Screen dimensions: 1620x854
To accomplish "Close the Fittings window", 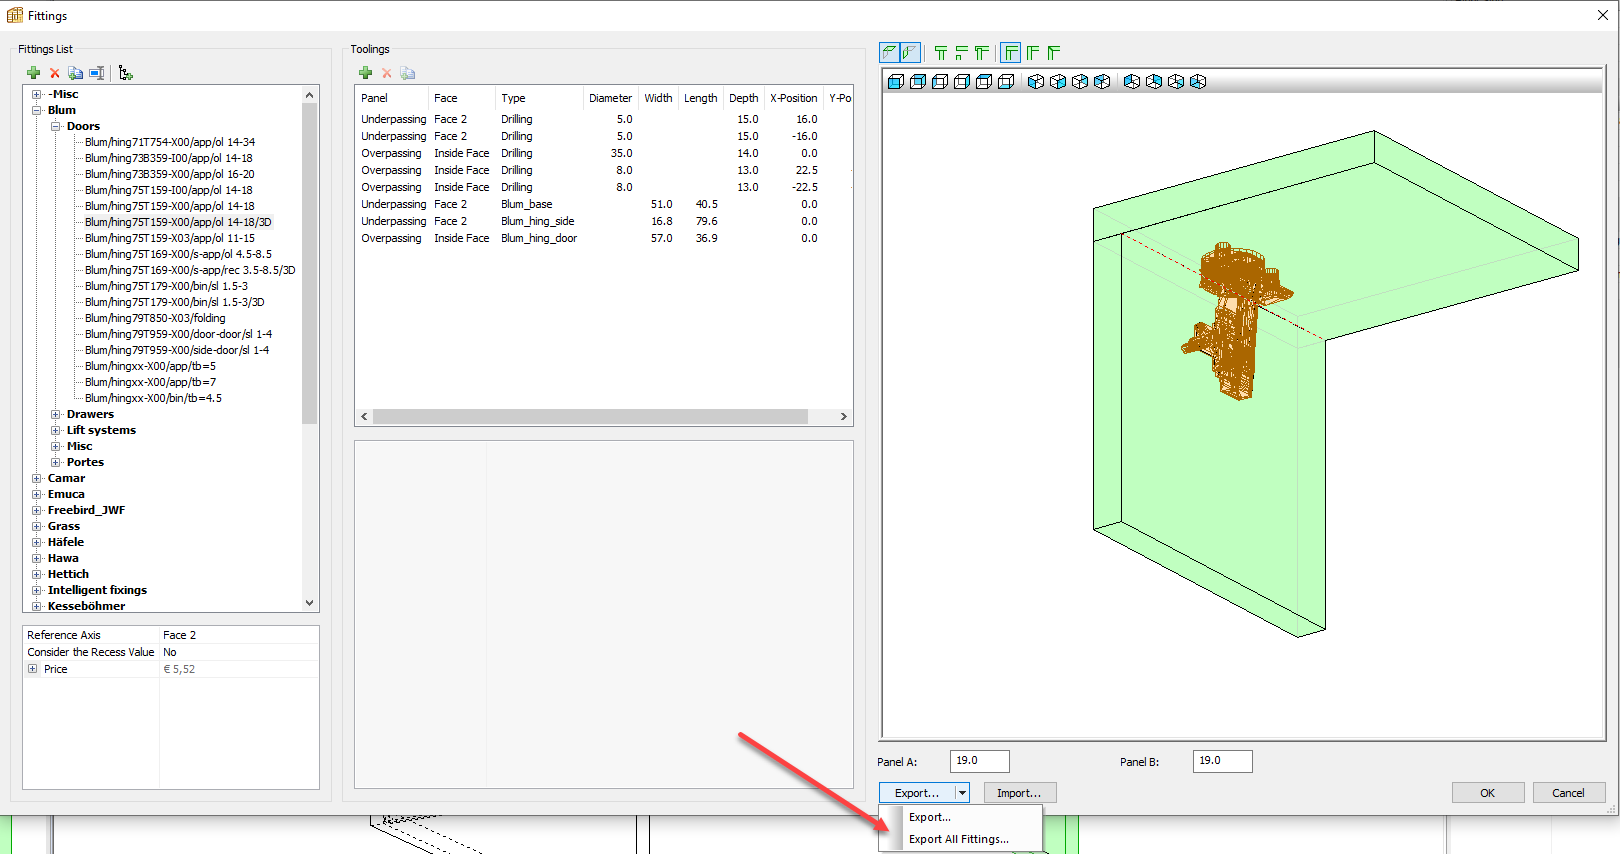I will [x=1603, y=15].
